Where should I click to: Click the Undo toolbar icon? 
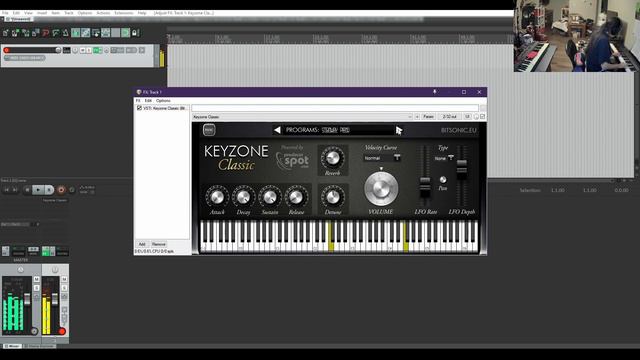(46, 33)
